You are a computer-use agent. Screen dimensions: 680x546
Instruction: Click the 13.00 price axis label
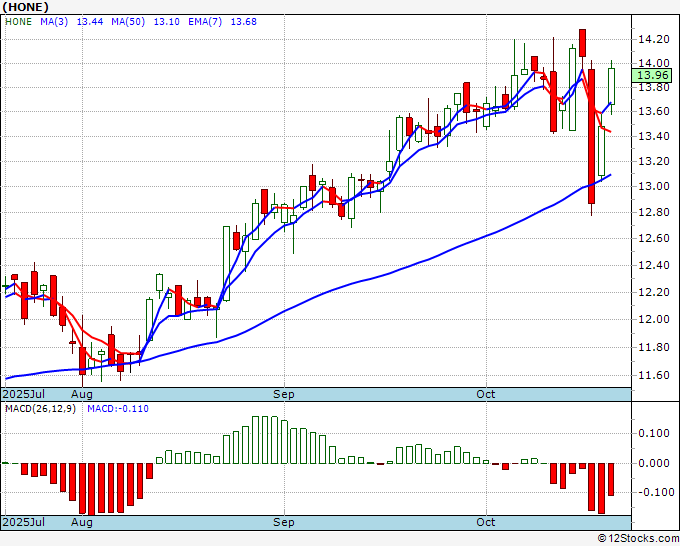click(654, 186)
